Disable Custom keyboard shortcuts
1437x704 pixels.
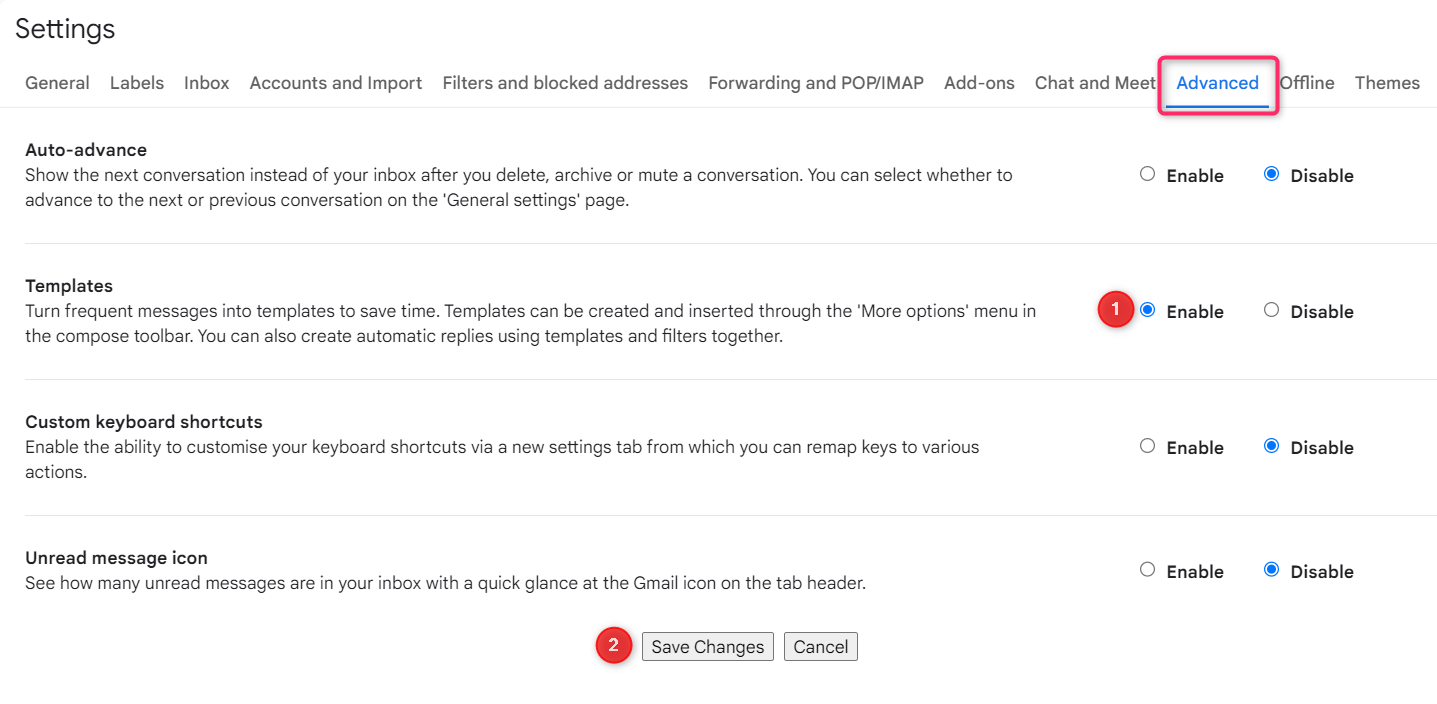[x=1271, y=446]
